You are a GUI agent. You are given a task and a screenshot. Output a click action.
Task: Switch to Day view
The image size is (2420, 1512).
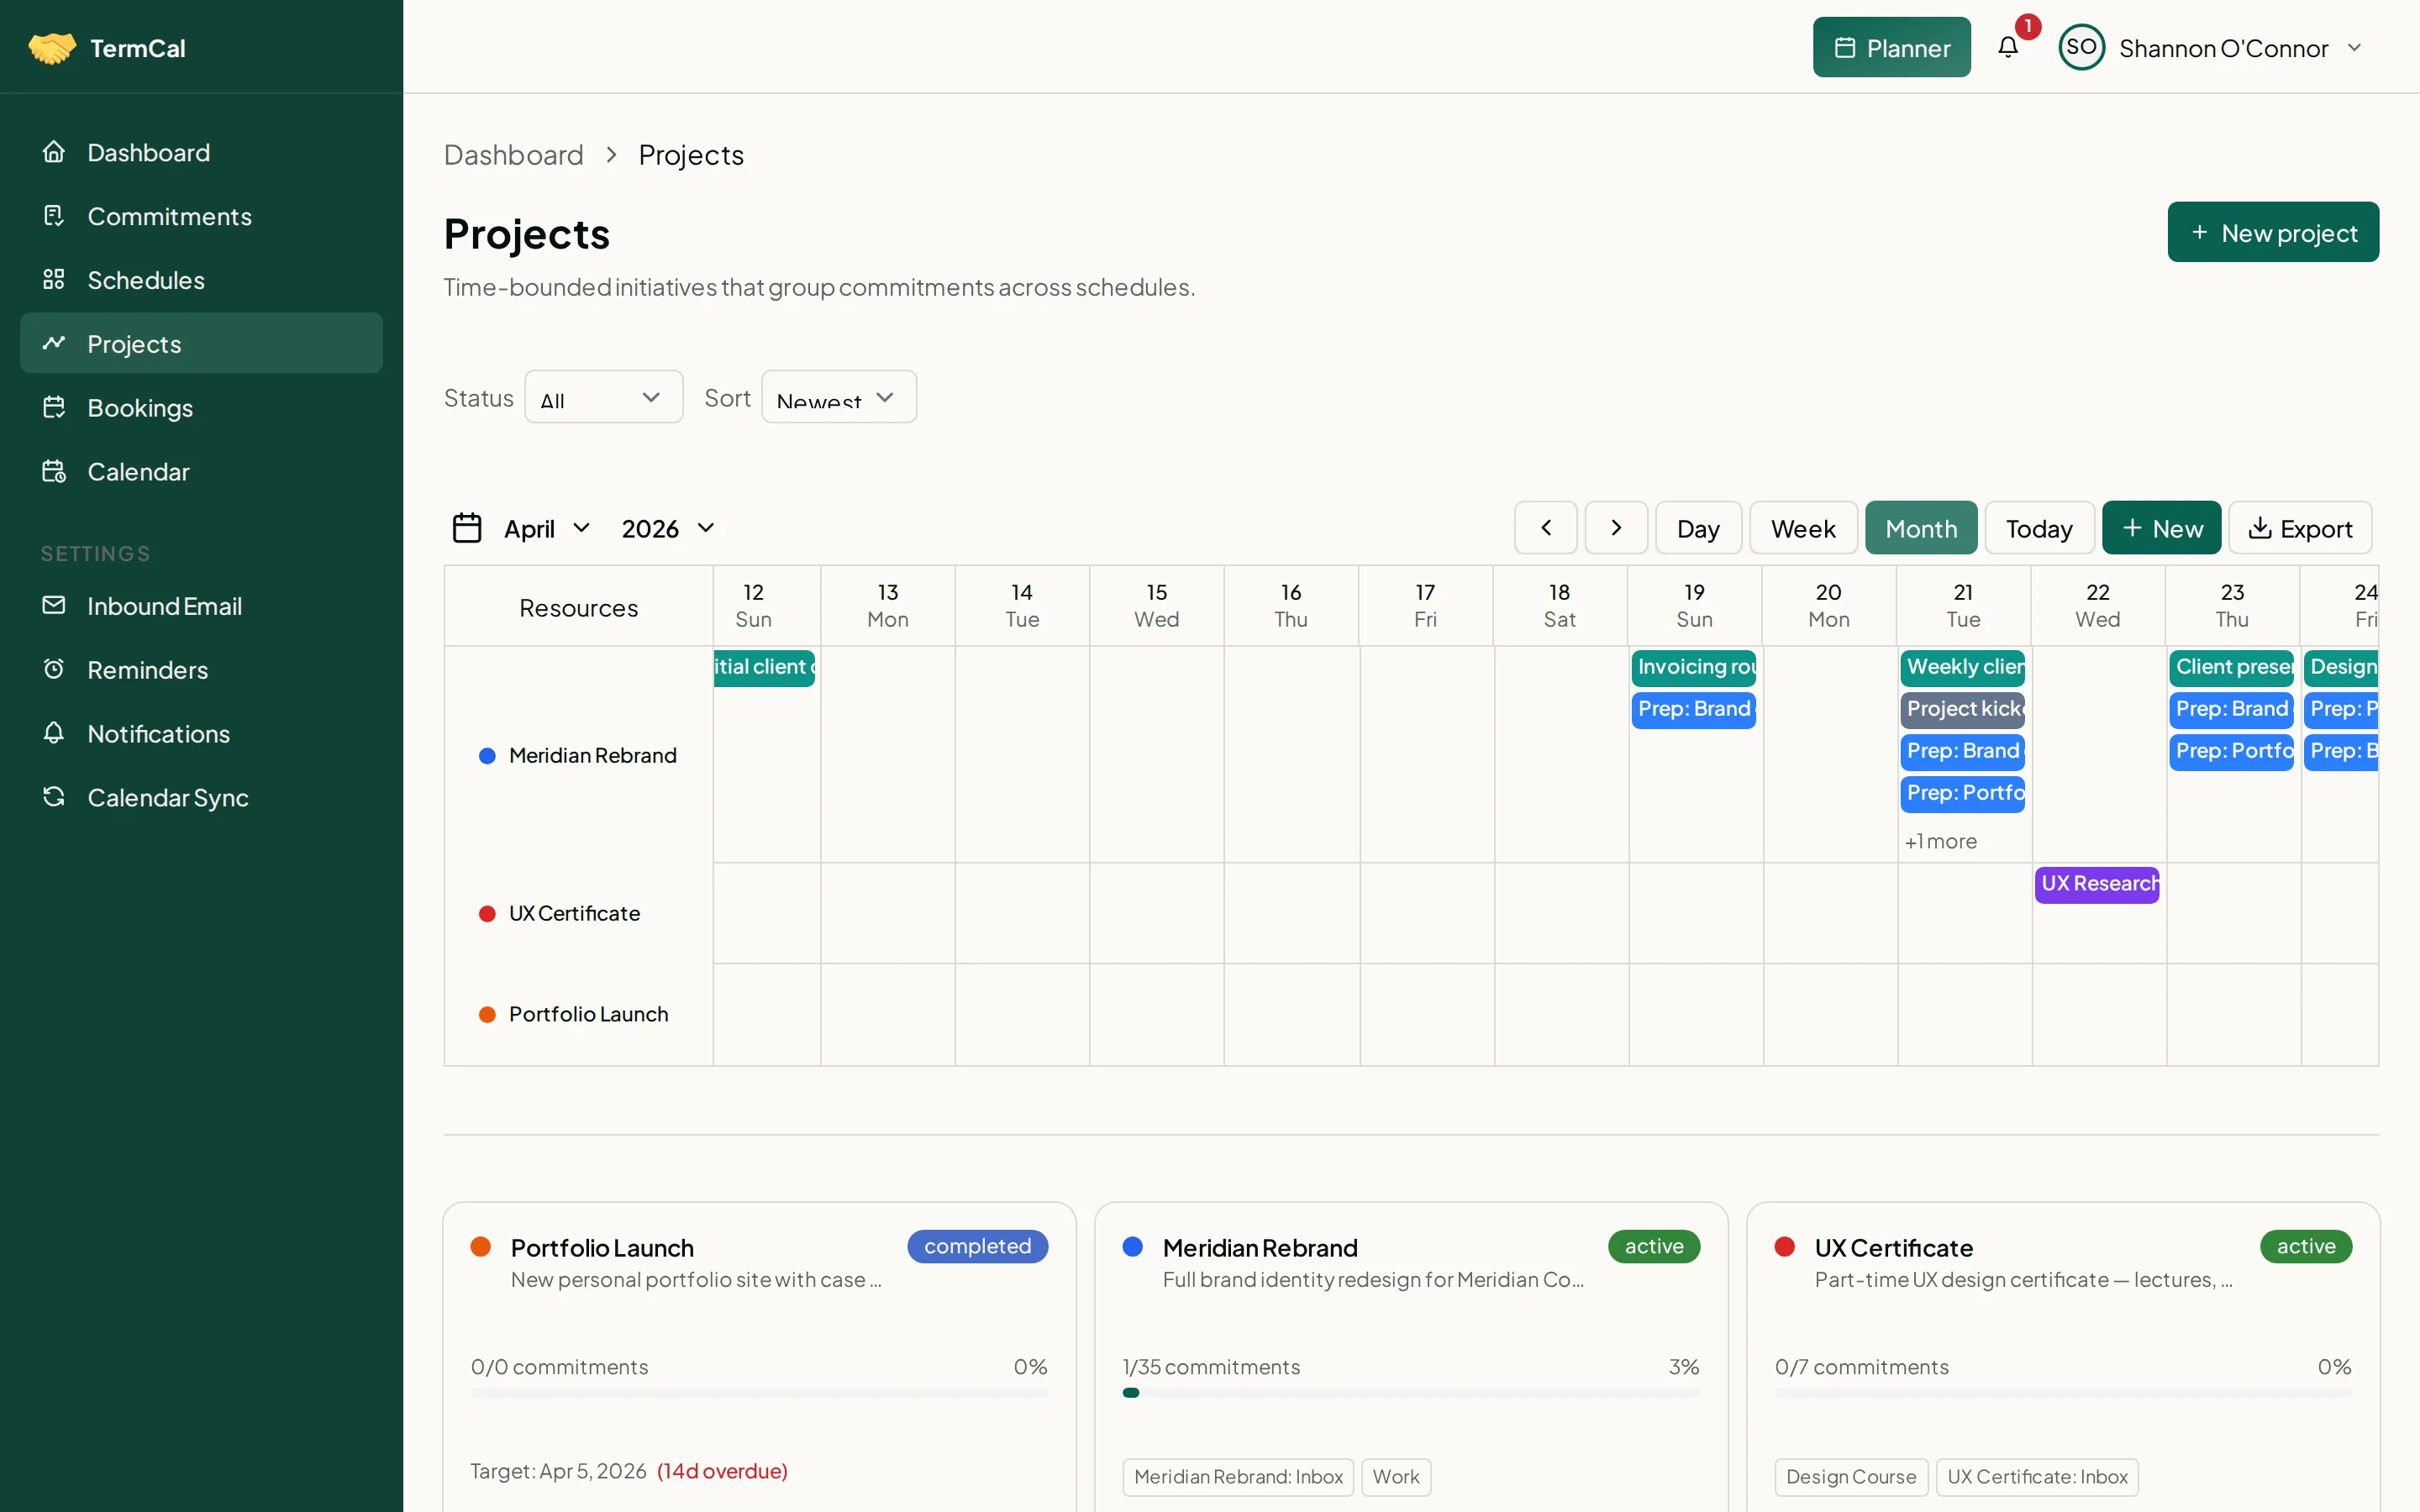(1698, 528)
